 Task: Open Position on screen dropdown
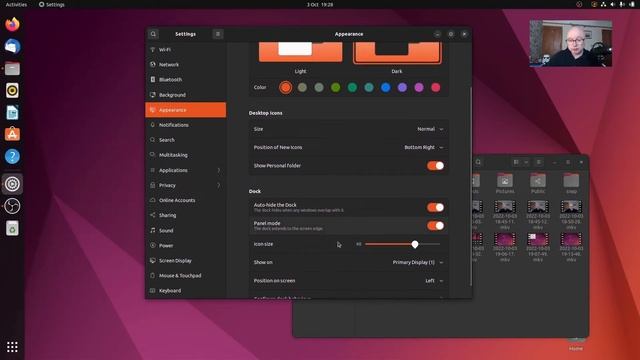(434, 281)
